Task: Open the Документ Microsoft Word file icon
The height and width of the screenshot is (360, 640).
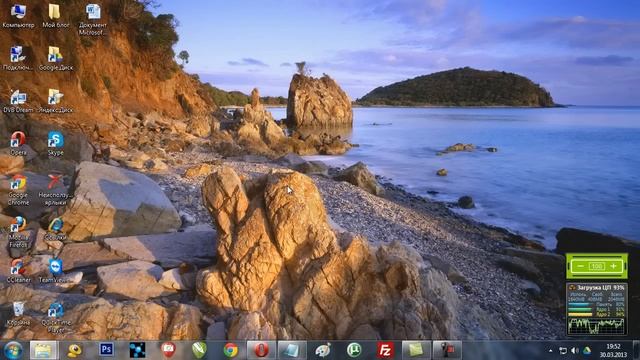Action: coord(93,19)
